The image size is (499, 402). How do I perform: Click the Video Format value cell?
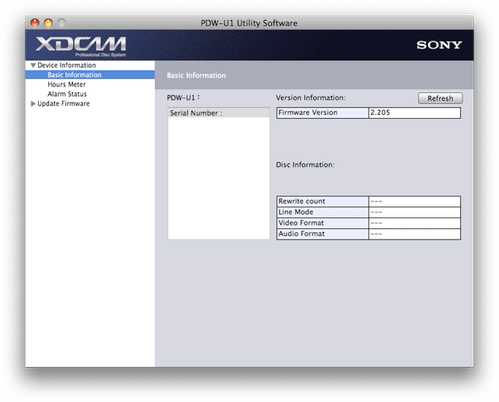(x=415, y=223)
